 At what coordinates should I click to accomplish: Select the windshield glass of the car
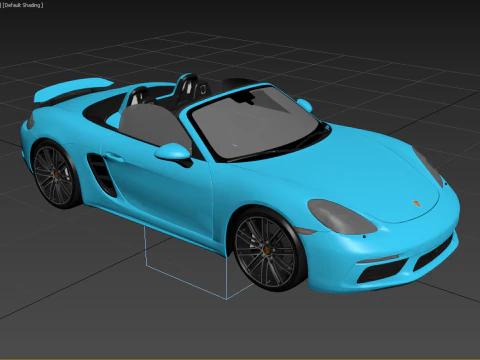pos(254,123)
